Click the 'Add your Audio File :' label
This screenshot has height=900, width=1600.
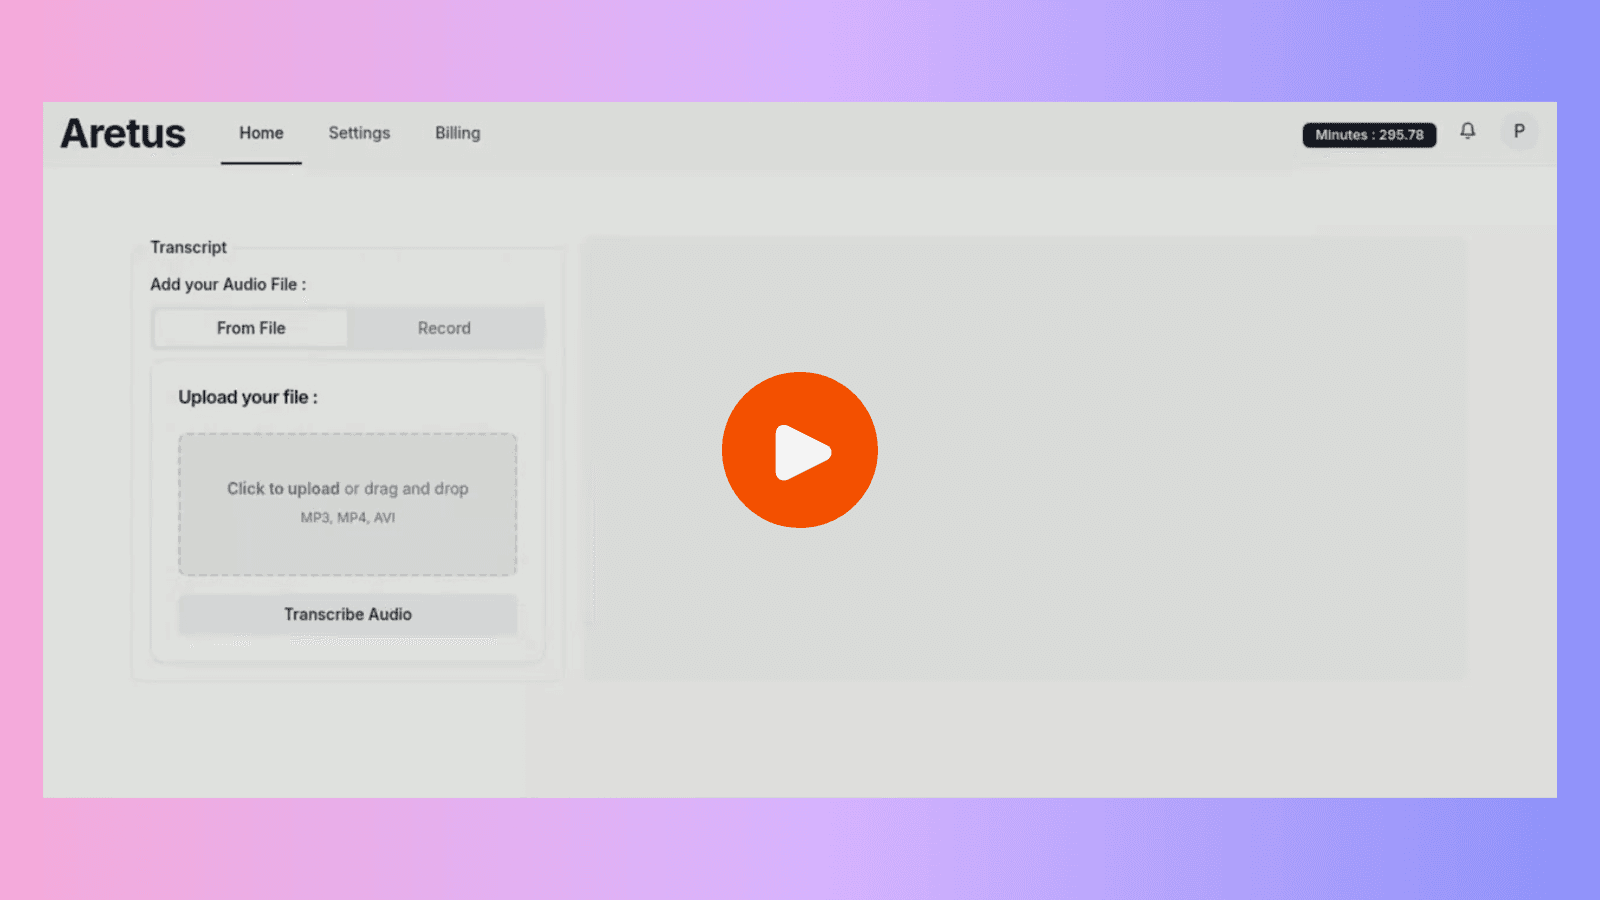point(228,284)
